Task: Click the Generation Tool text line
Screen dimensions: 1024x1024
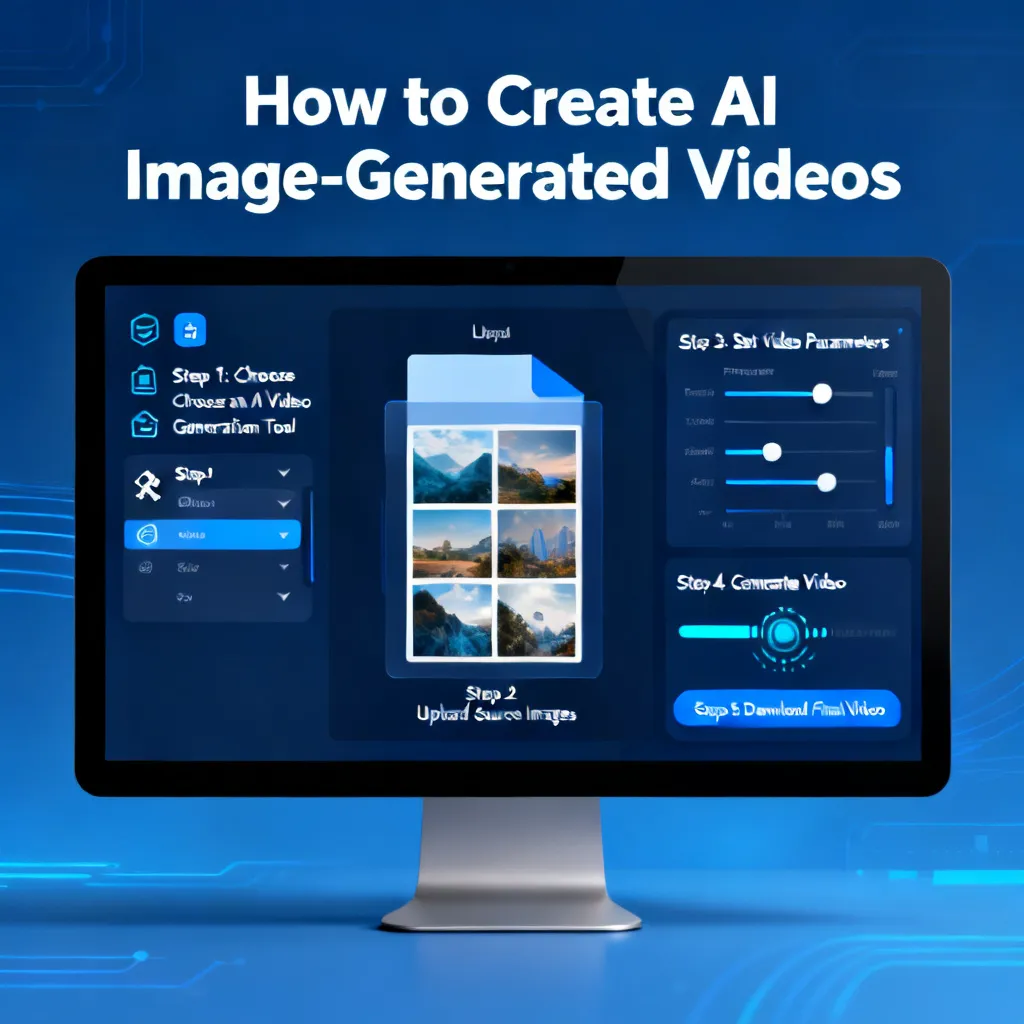Action: pyautogui.click(x=234, y=426)
